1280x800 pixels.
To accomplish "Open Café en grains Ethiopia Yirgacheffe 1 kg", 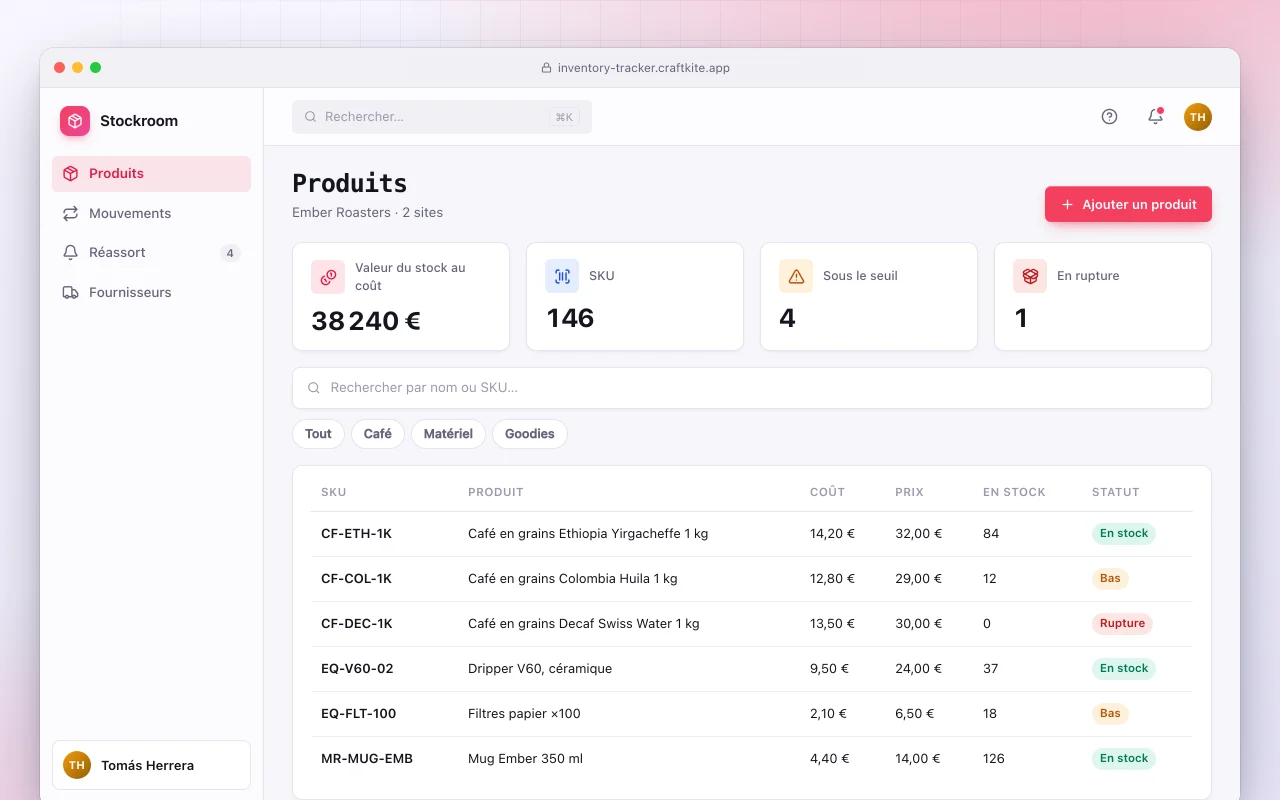I will [588, 534].
